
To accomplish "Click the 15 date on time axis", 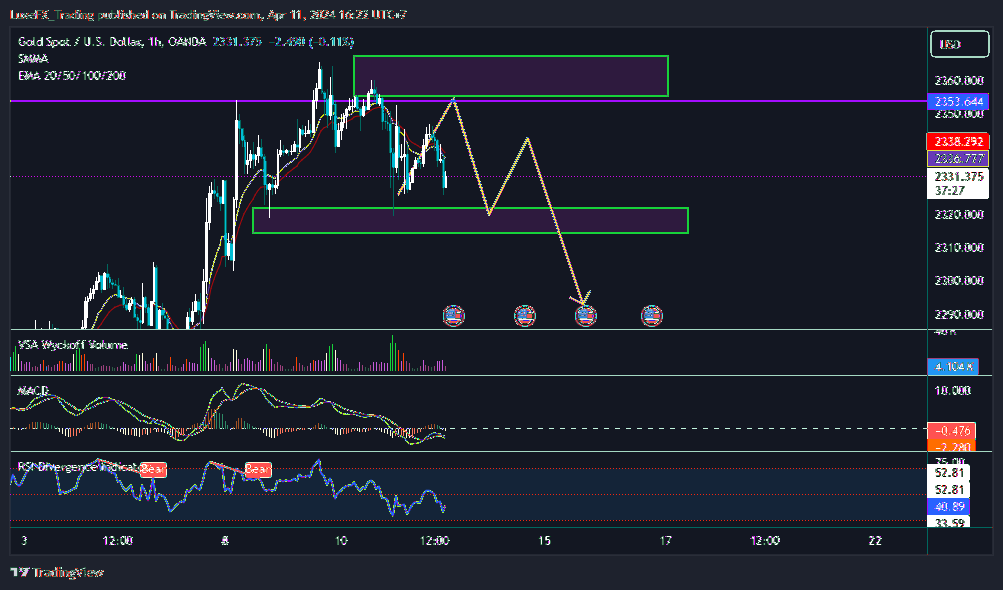I will click(x=544, y=541).
